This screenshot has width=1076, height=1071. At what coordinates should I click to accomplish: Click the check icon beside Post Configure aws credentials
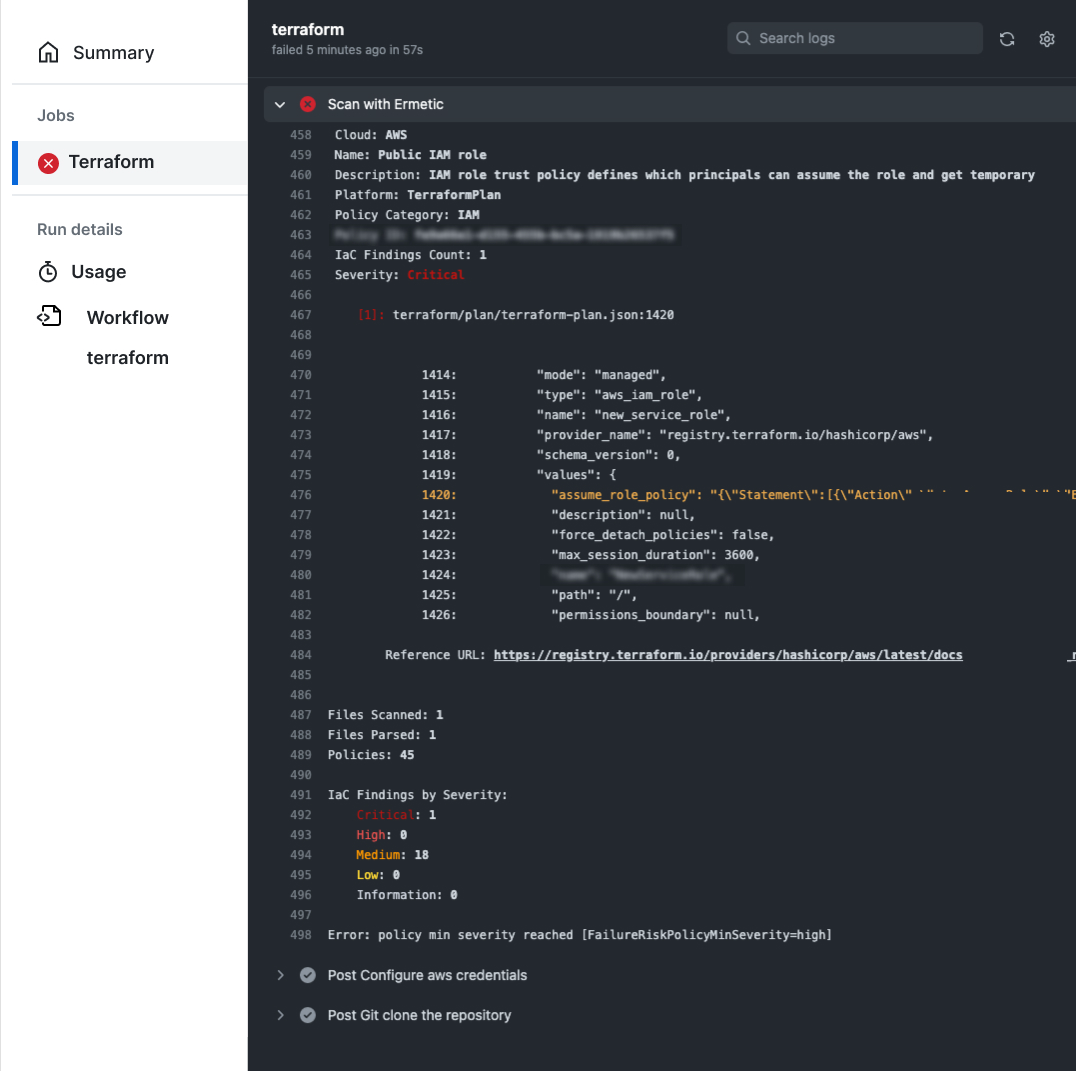(x=308, y=975)
